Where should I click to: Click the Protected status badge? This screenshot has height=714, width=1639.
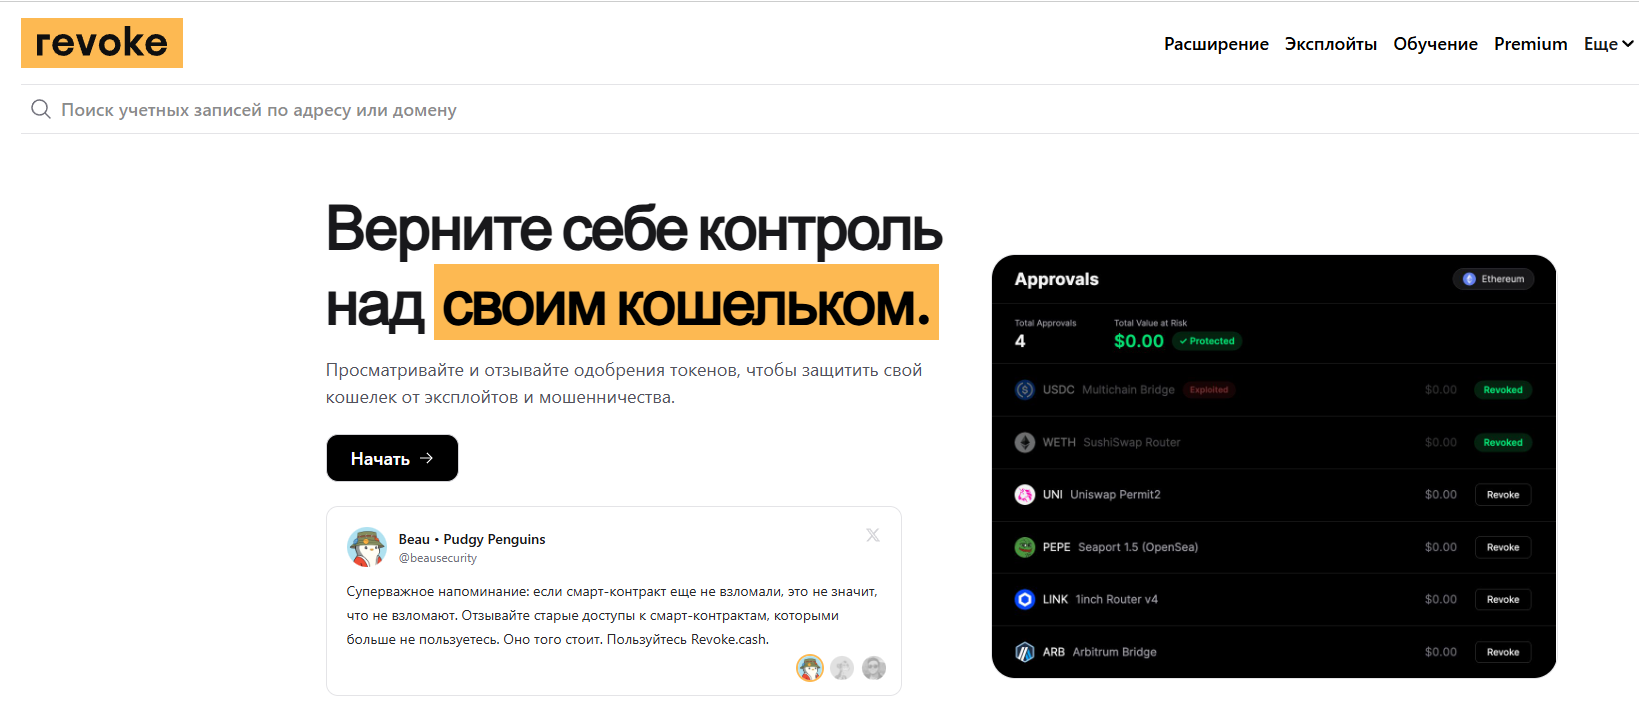1207,341
